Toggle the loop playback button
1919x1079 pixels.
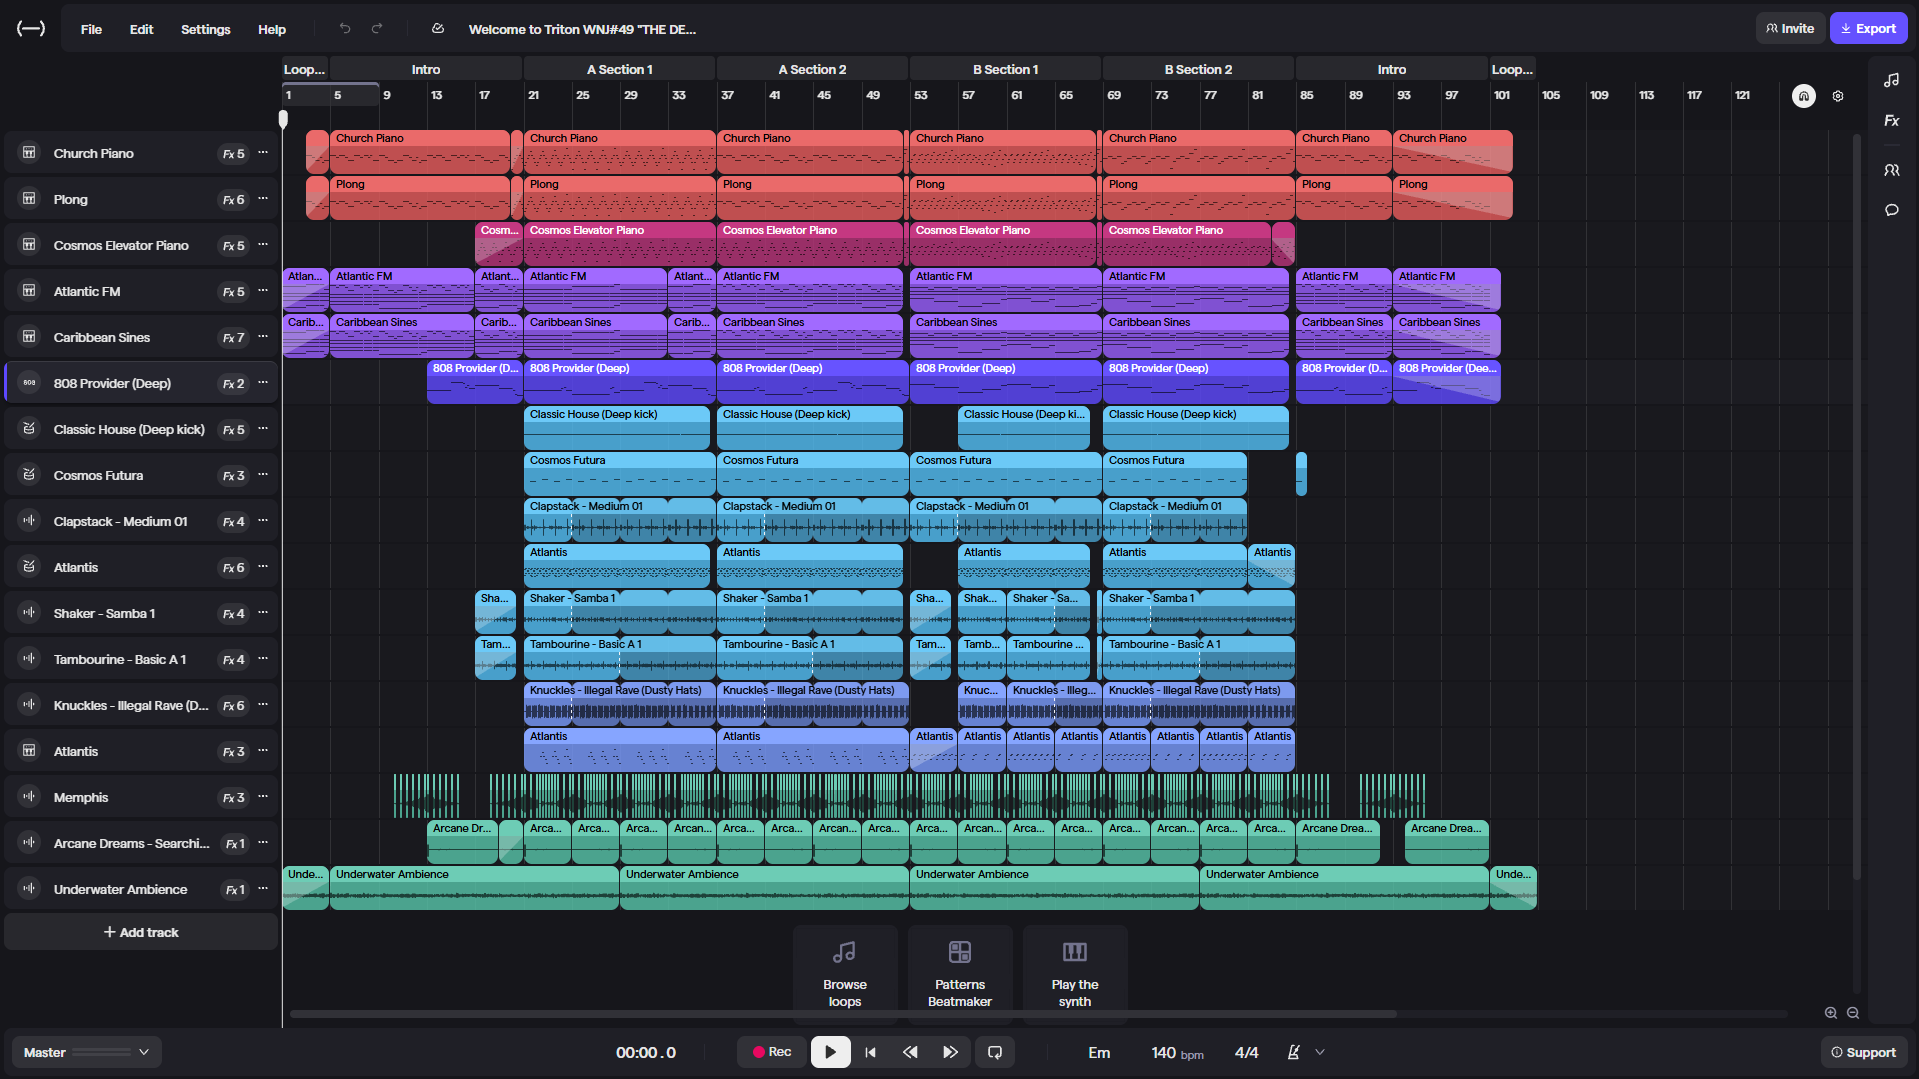tap(994, 1052)
